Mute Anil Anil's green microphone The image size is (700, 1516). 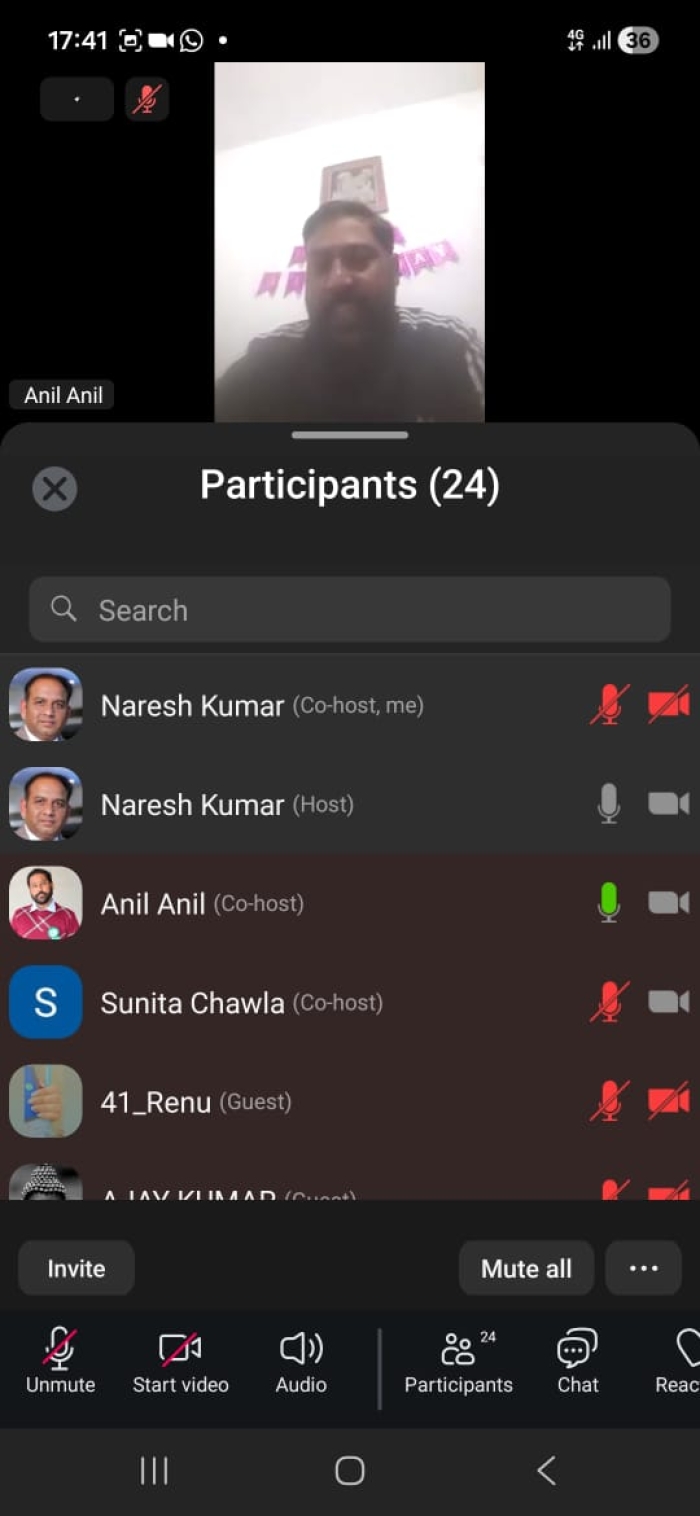(609, 903)
